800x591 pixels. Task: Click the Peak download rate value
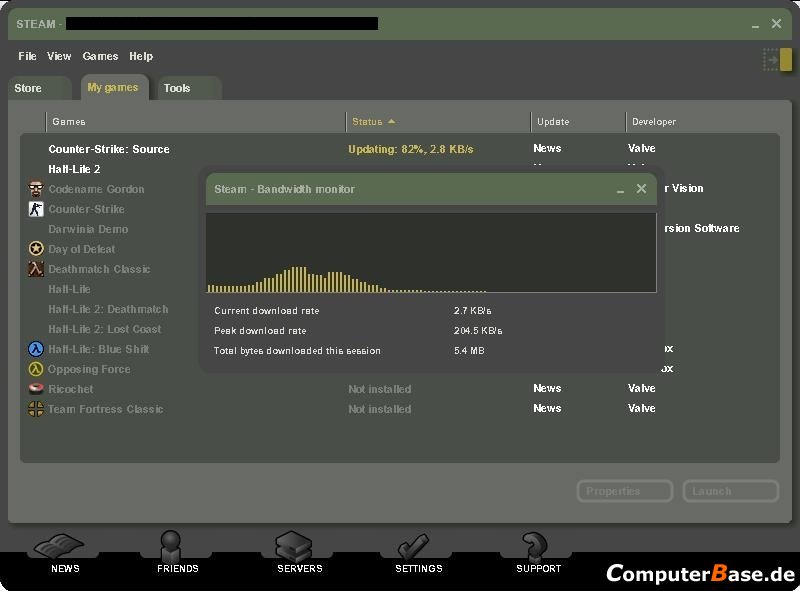point(478,331)
